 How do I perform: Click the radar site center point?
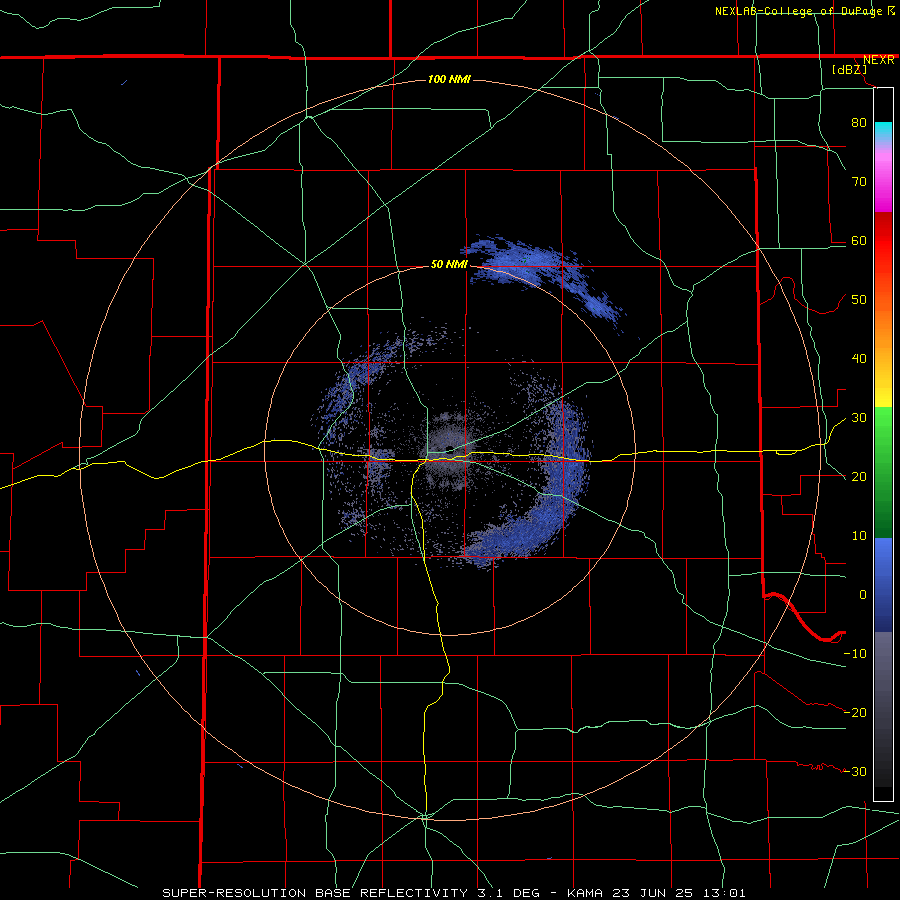coord(449,449)
